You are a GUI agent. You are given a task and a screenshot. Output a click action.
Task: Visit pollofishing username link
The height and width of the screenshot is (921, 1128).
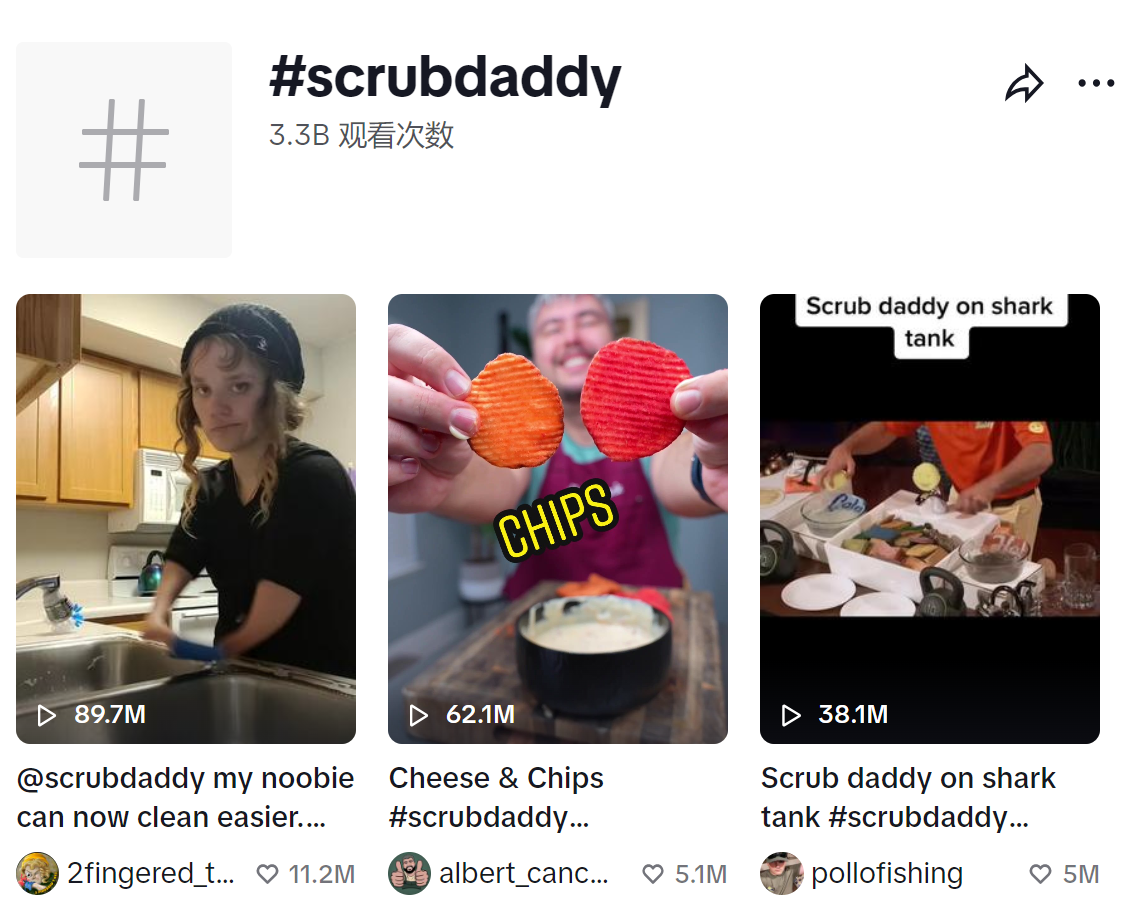(886, 874)
